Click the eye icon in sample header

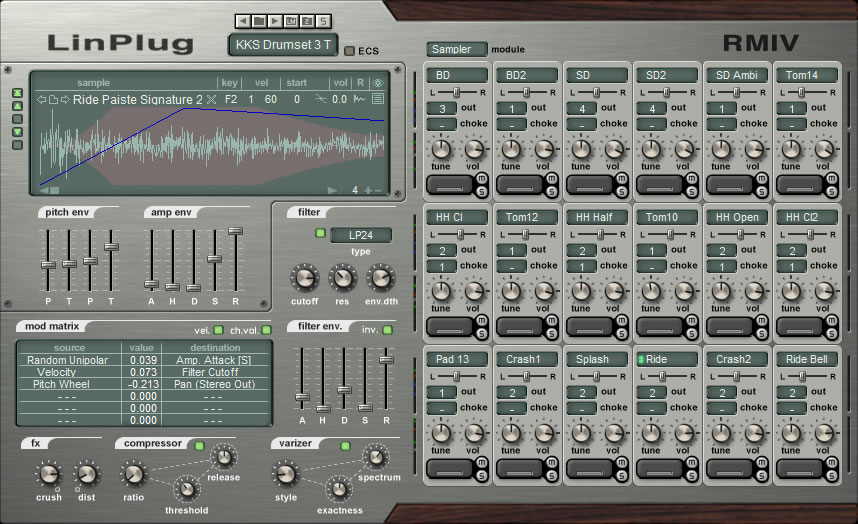378,83
